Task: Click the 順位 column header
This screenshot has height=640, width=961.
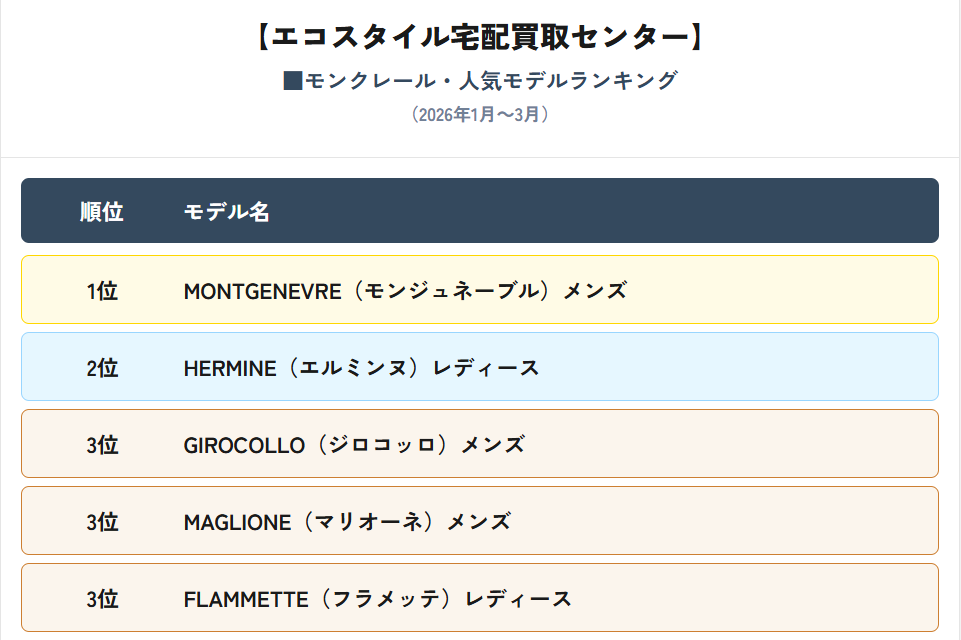Action: [102, 211]
